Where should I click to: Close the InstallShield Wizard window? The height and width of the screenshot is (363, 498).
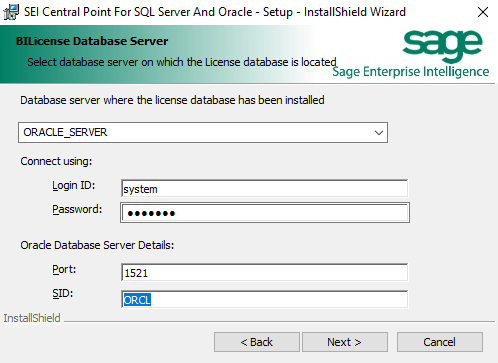483,12
